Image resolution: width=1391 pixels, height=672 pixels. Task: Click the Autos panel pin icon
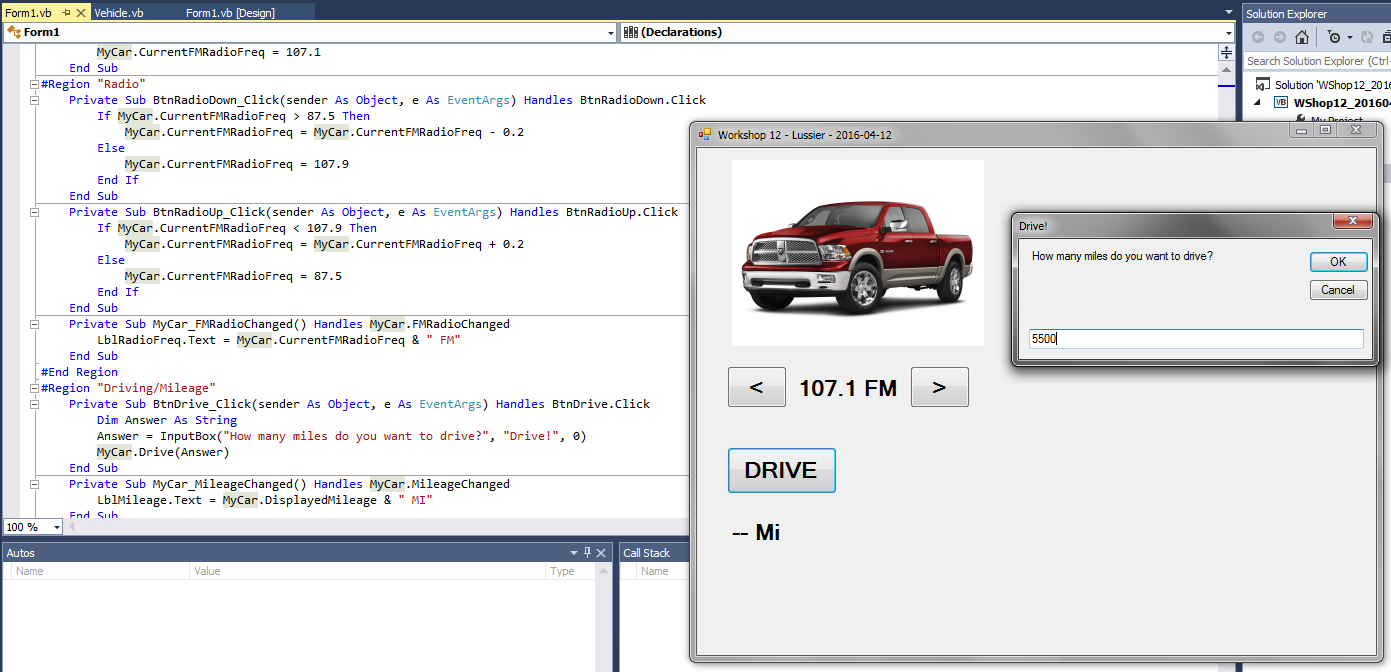point(587,552)
